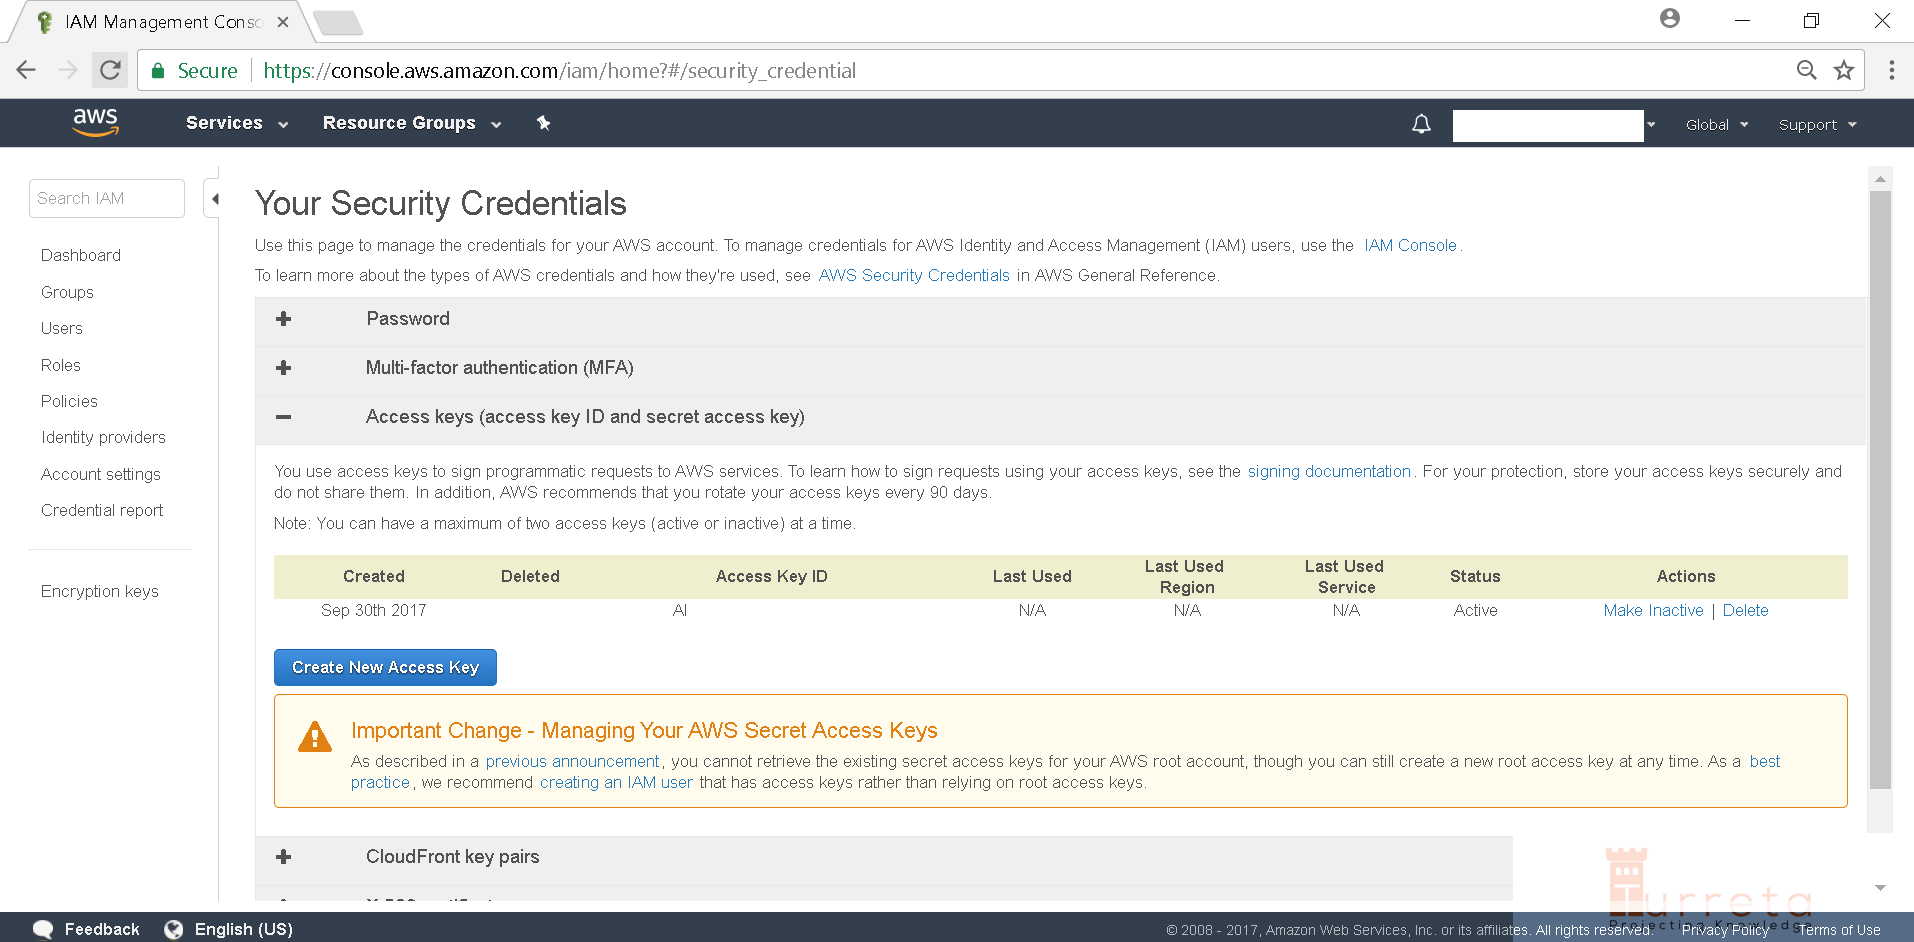Click the Active status cell
1914x942 pixels.
click(x=1475, y=610)
